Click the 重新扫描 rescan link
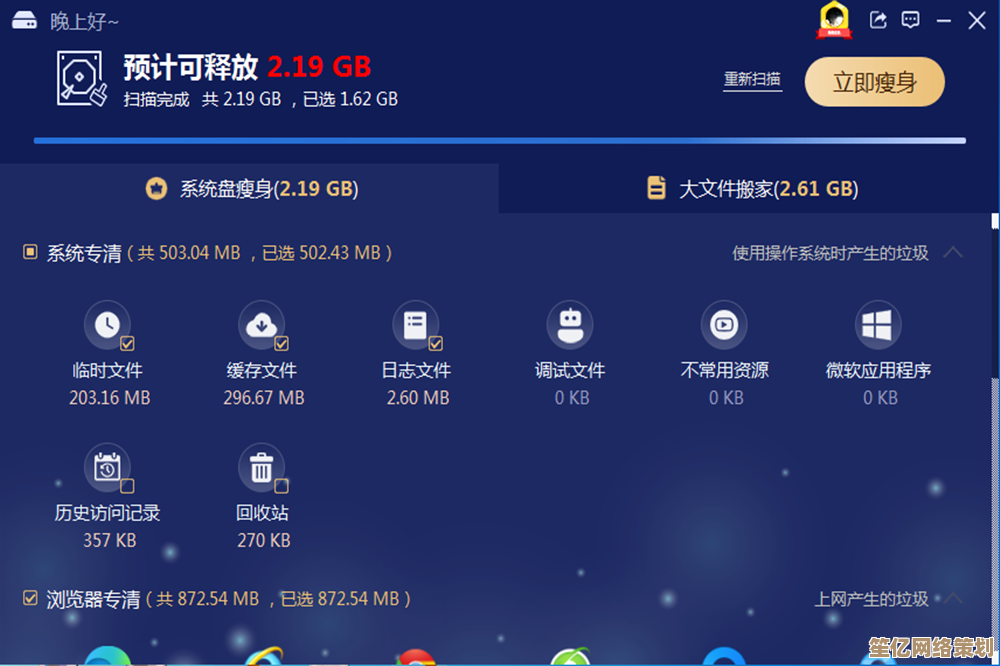This screenshot has height=666, width=1000. pyautogui.click(x=752, y=80)
